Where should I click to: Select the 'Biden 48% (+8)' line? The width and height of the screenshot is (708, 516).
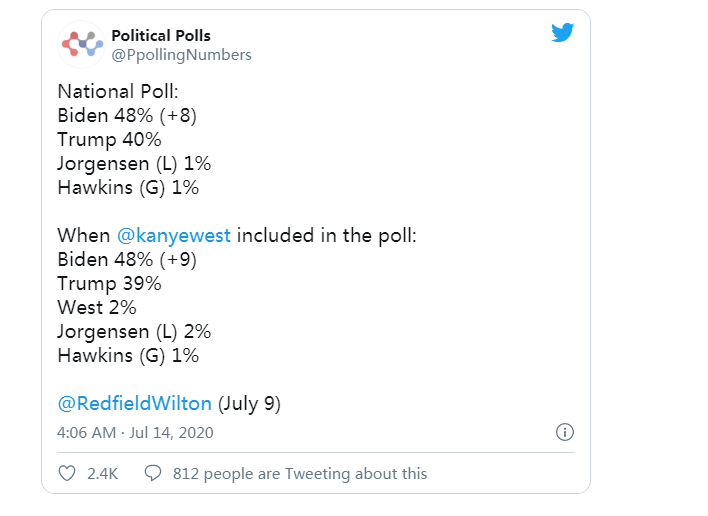pos(127,115)
